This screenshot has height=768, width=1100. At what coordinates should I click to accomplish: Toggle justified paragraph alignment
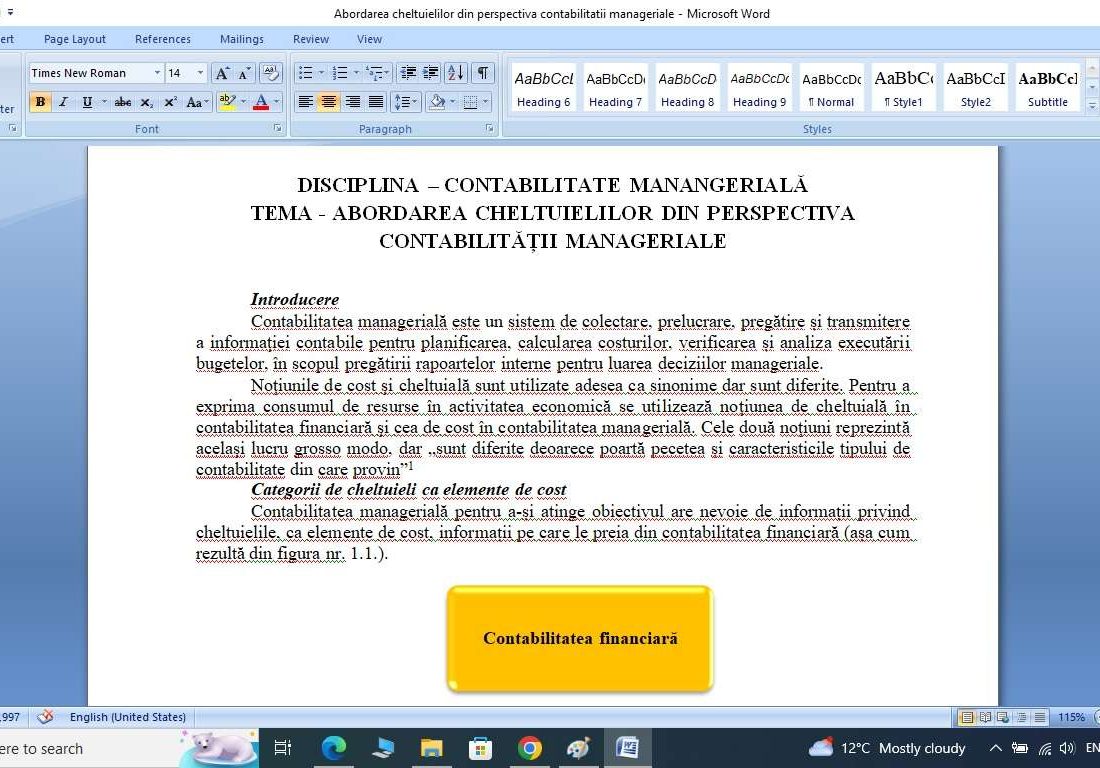coord(375,101)
